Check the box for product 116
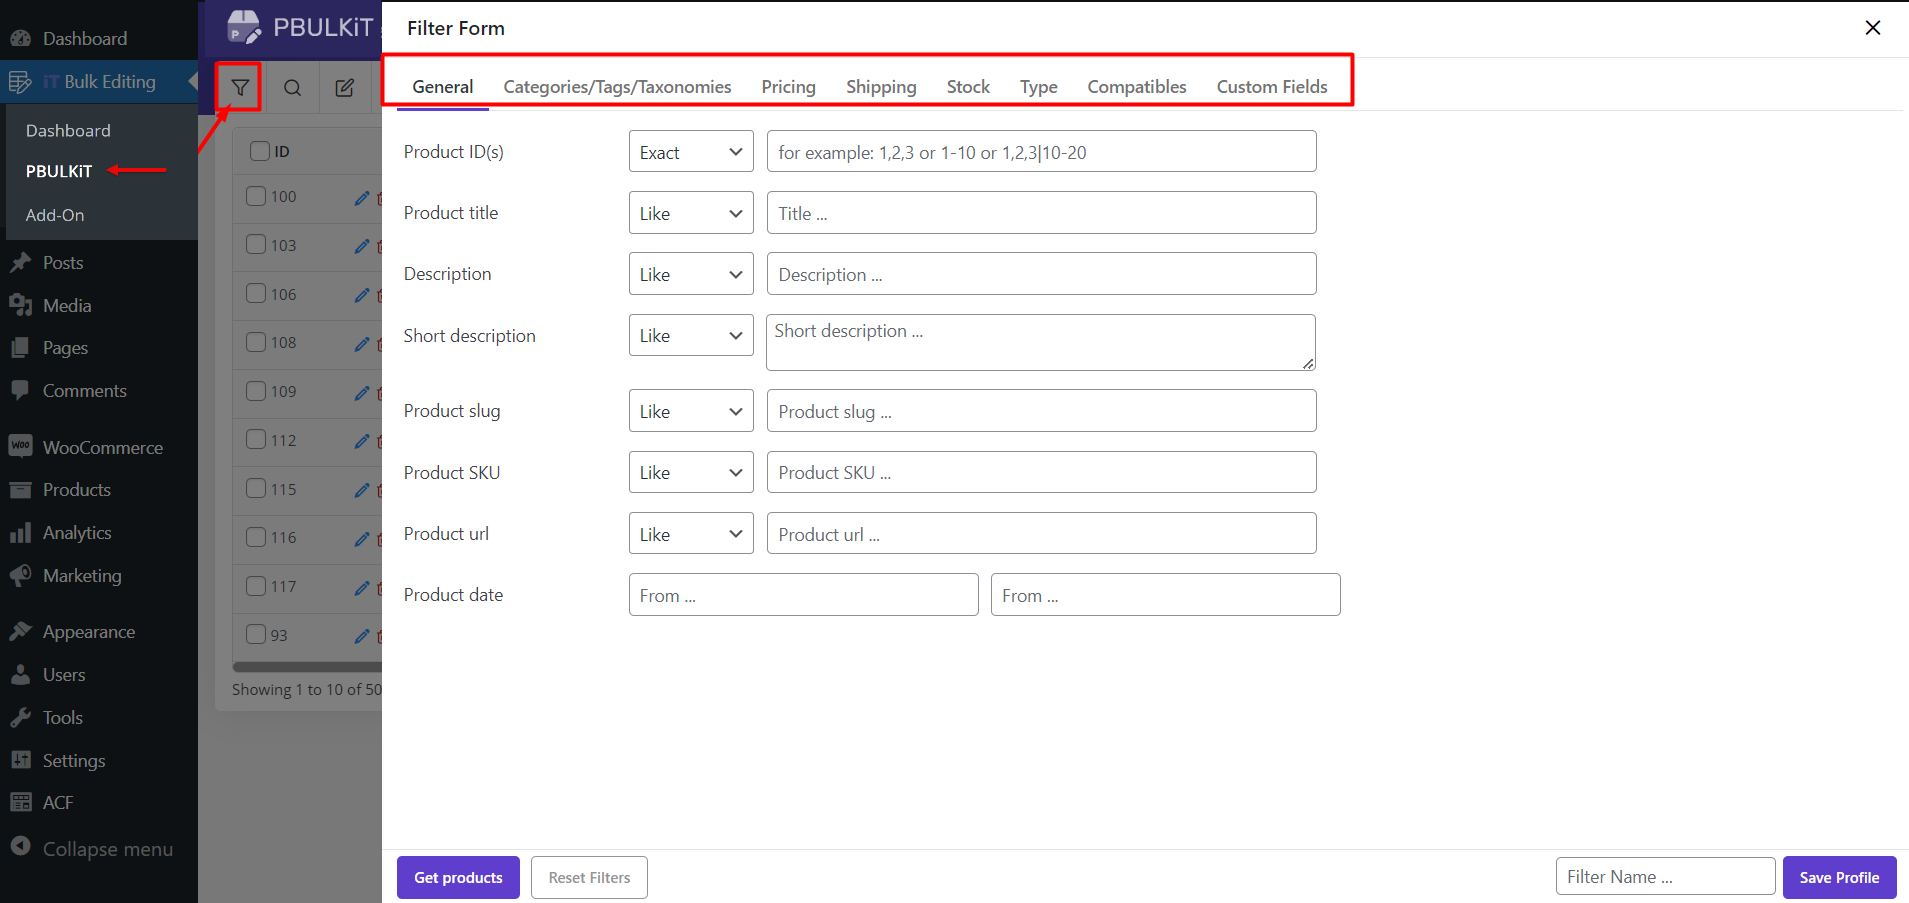 pos(256,537)
